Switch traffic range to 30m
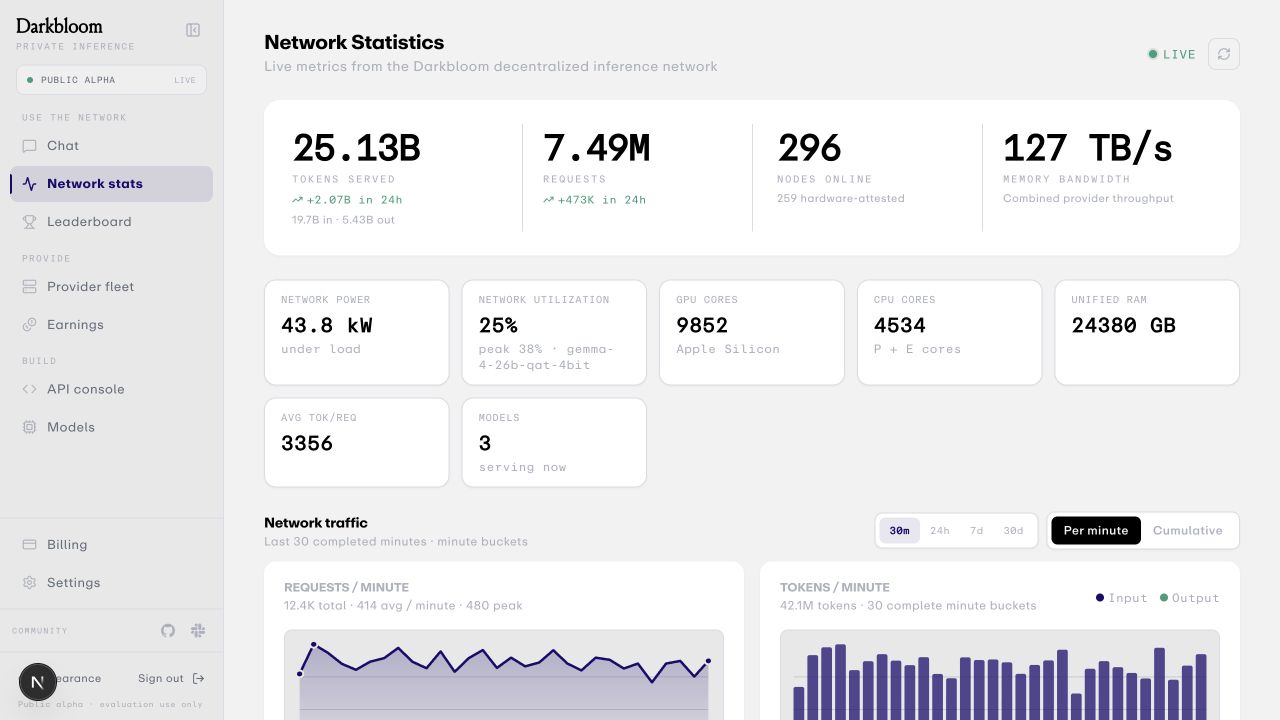Image resolution: width=1280 pixels, height=720 pixels. [900, 531]
